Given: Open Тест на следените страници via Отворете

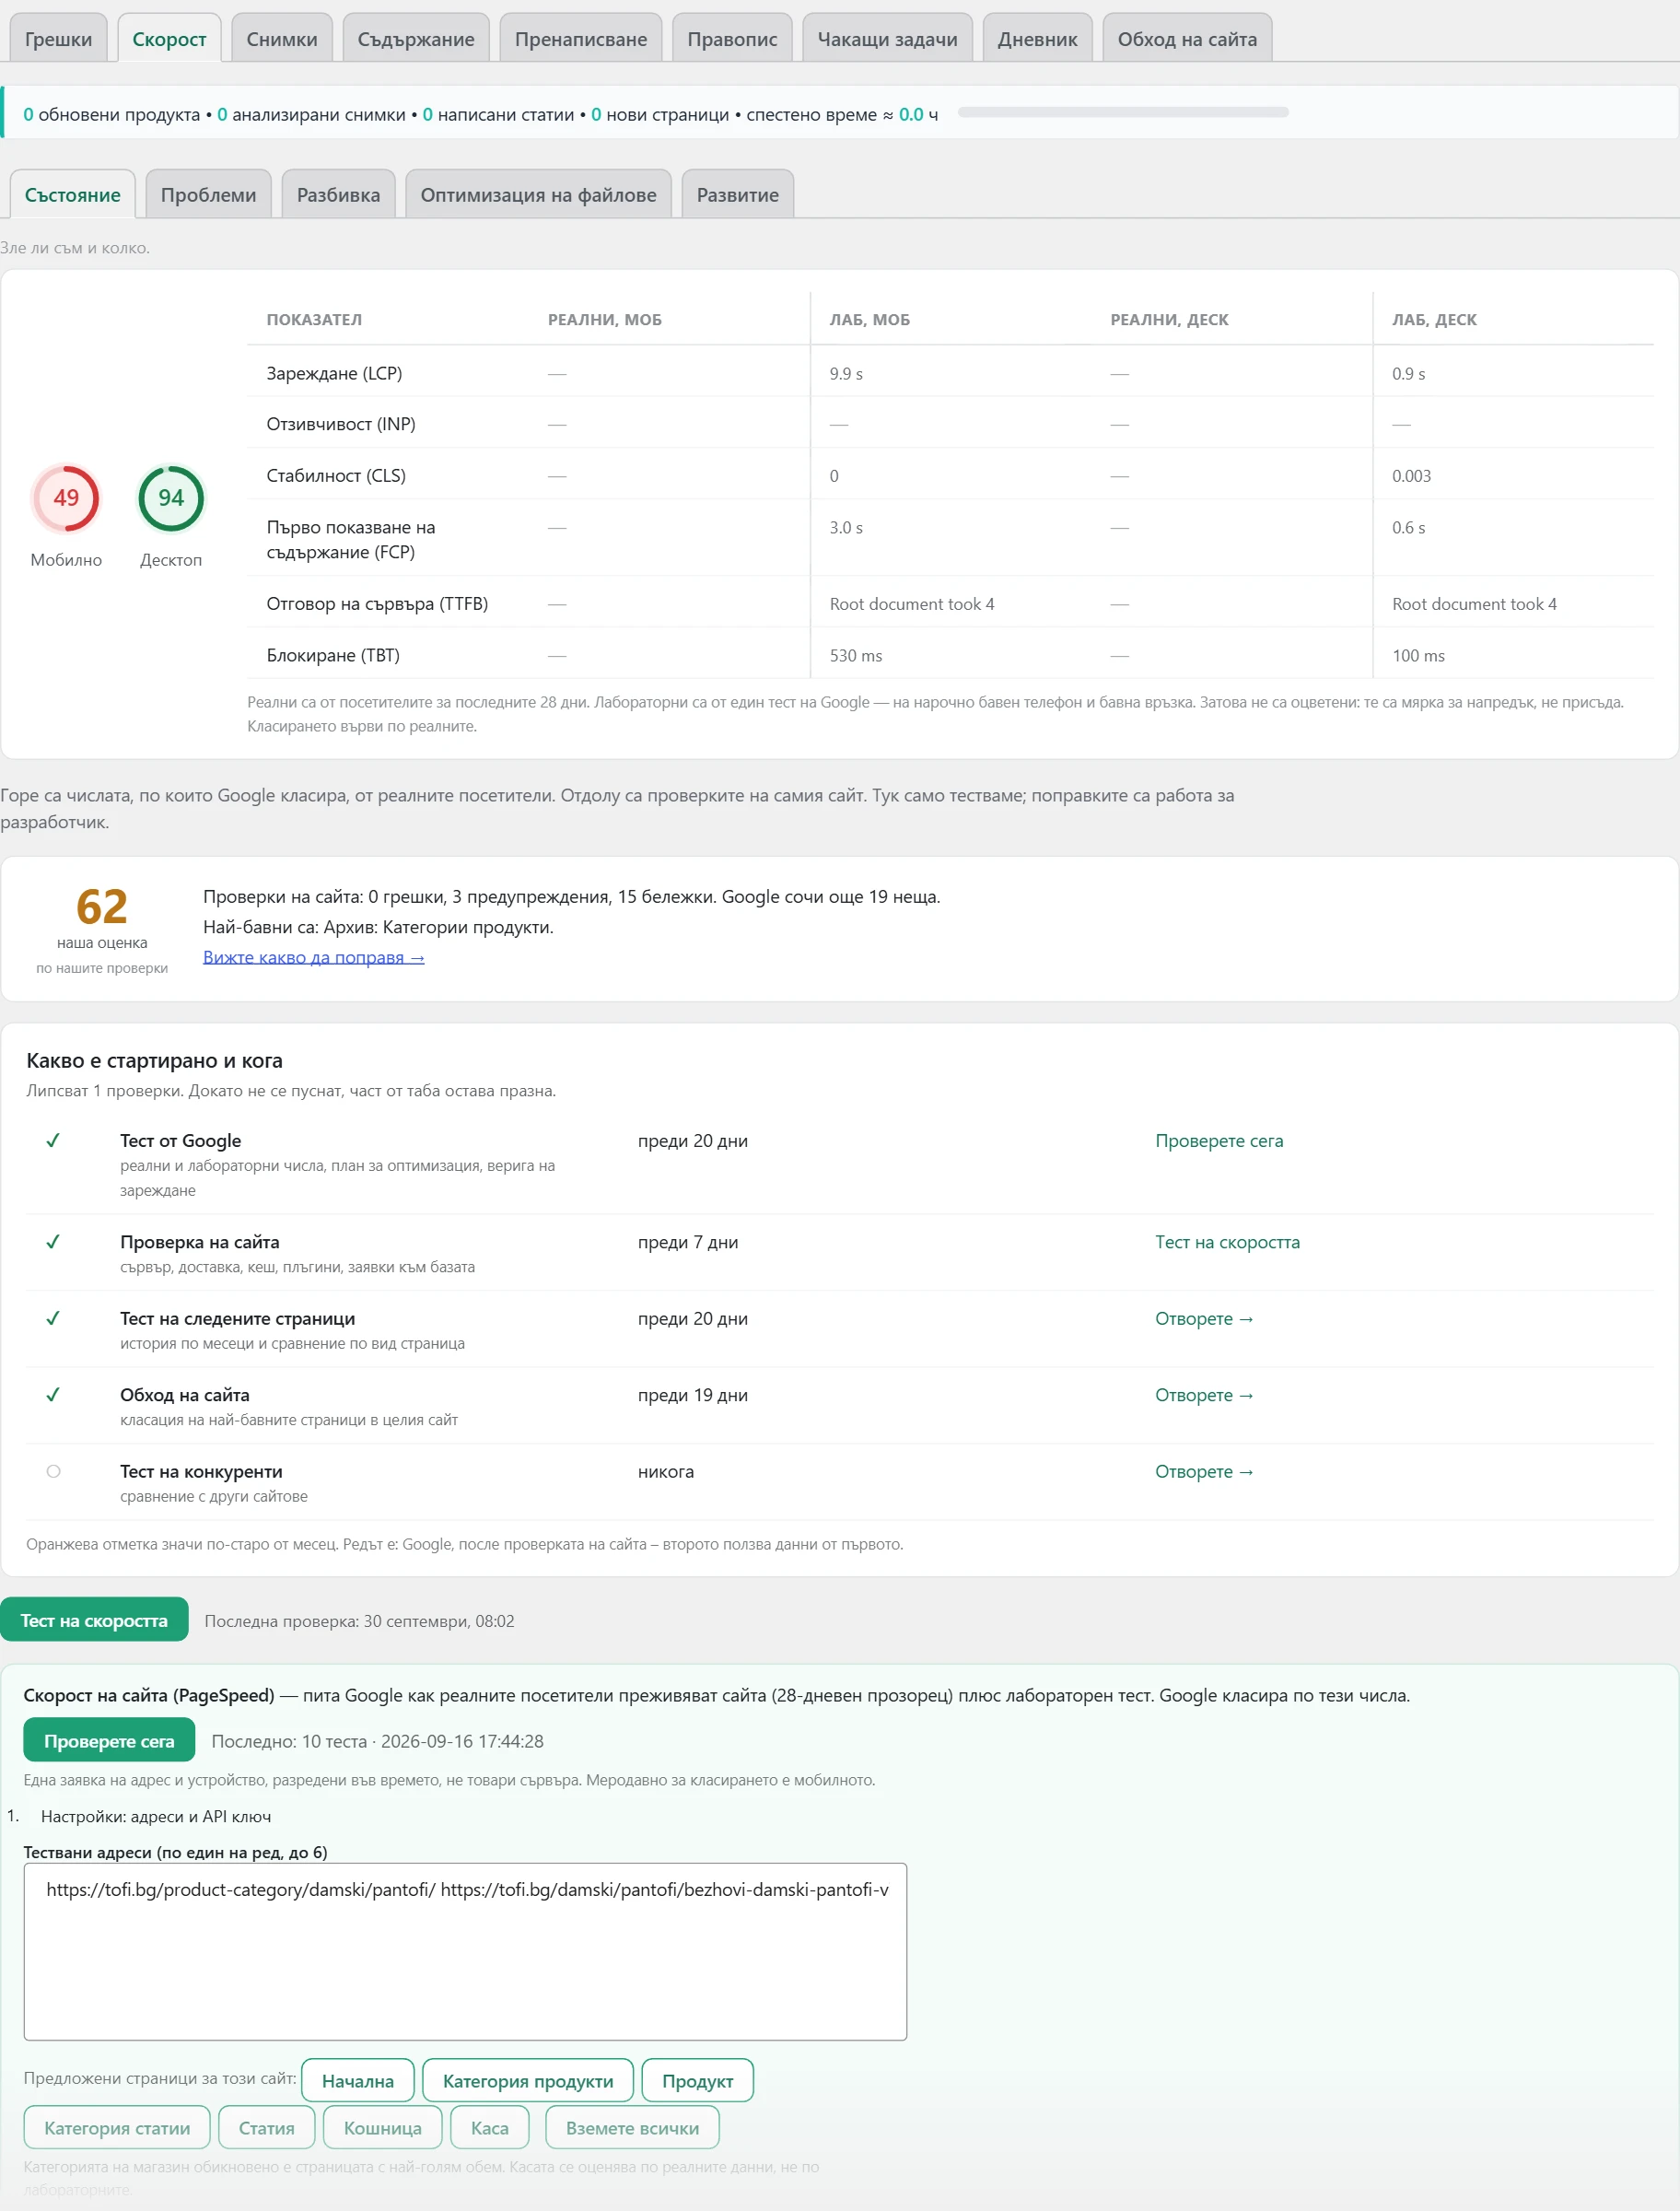Looking at the screenshot, I should tap(1204, 1319).
